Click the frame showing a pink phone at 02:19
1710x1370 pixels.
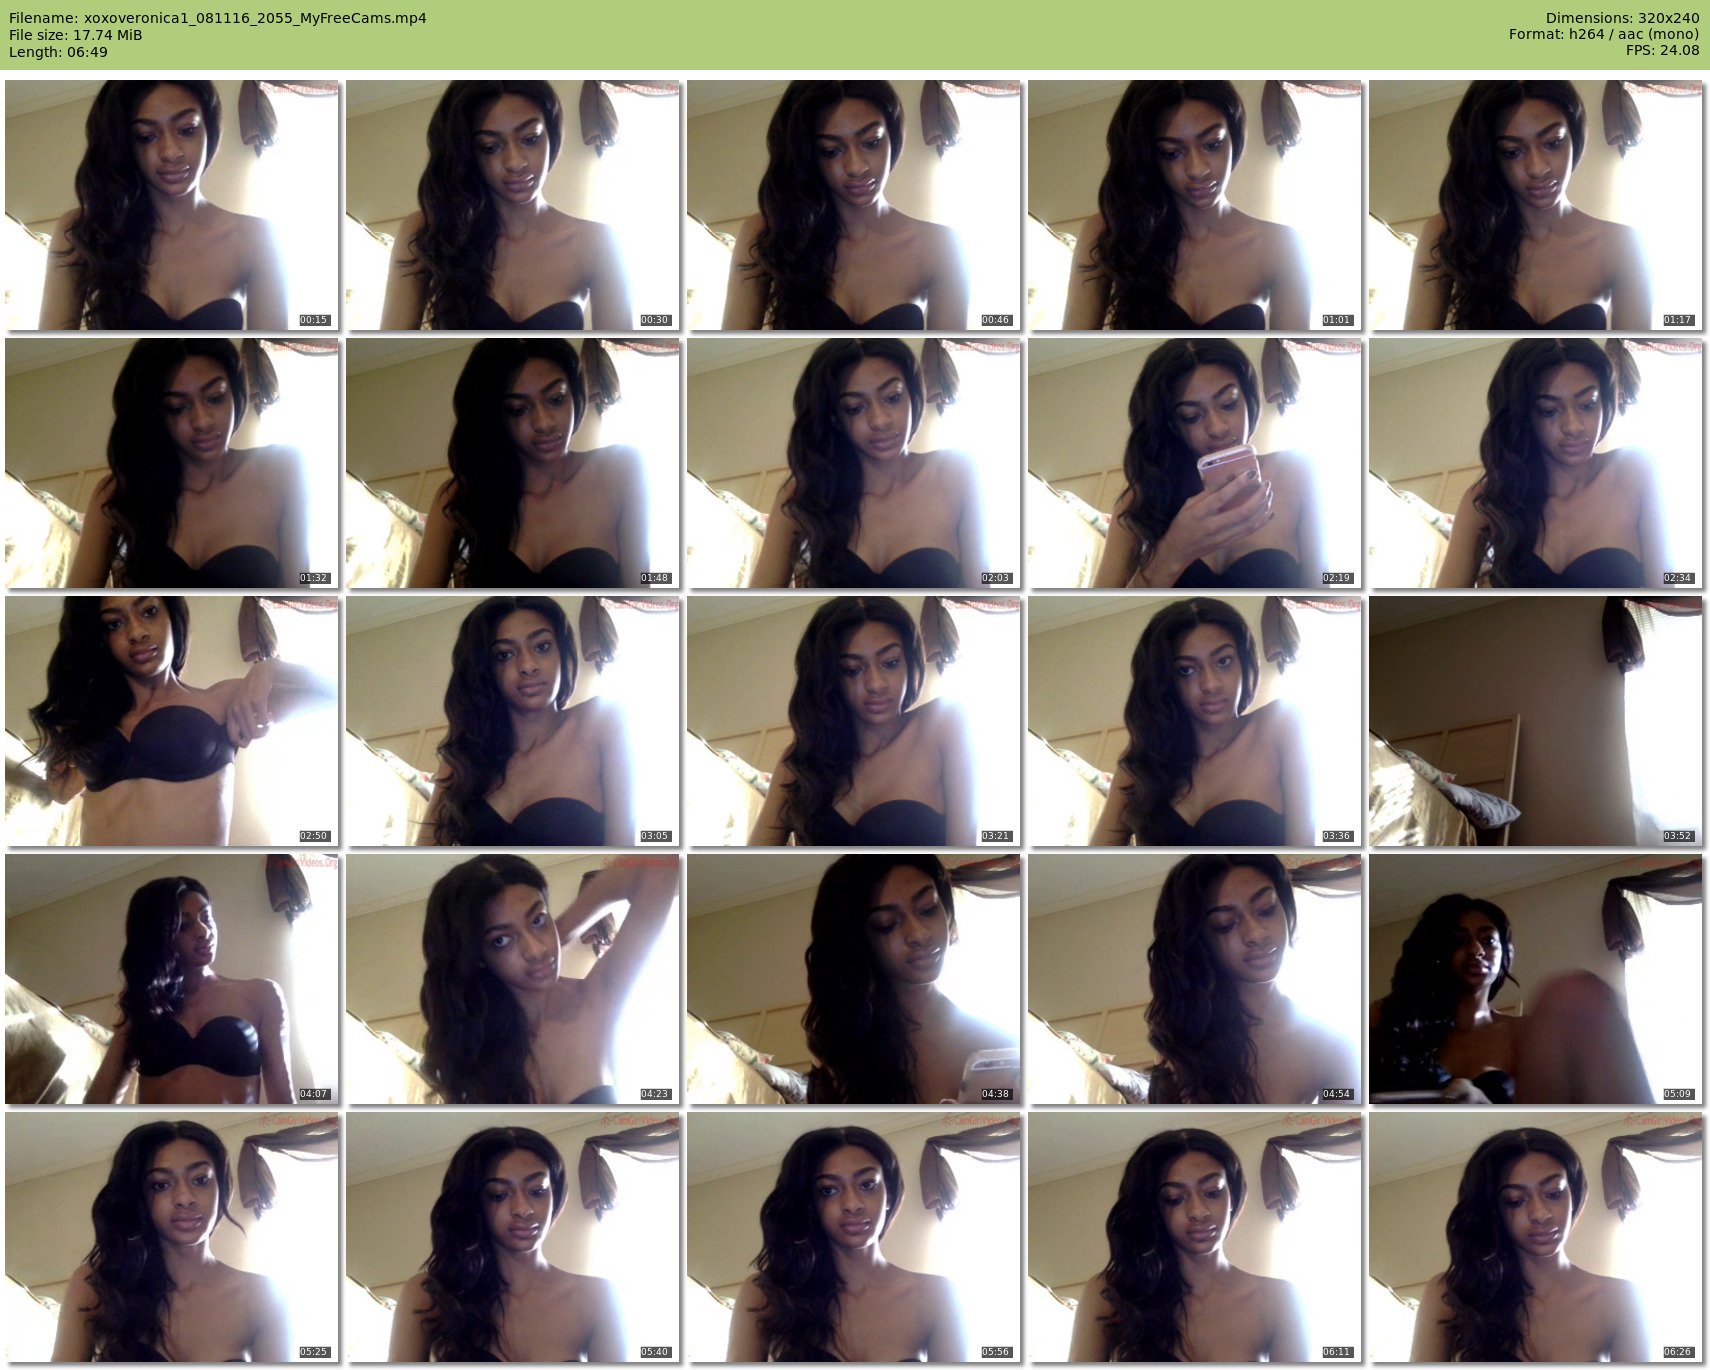click(x=1195, y=463)
